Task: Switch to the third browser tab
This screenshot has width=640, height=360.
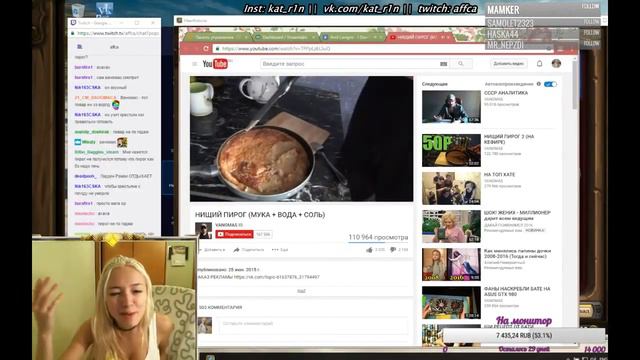Action: [x=352, y=37]
